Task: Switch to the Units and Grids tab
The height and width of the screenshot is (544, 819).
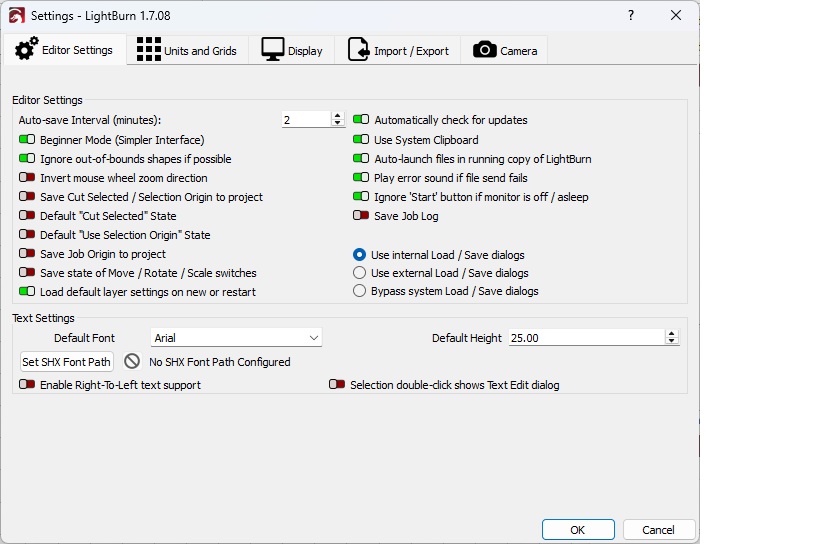Action: (x=188, y=50)
